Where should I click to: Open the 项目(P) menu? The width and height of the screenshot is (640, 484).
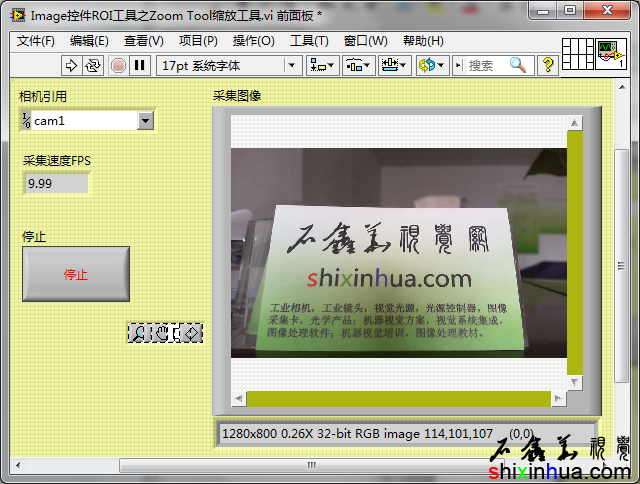(198, 41)
